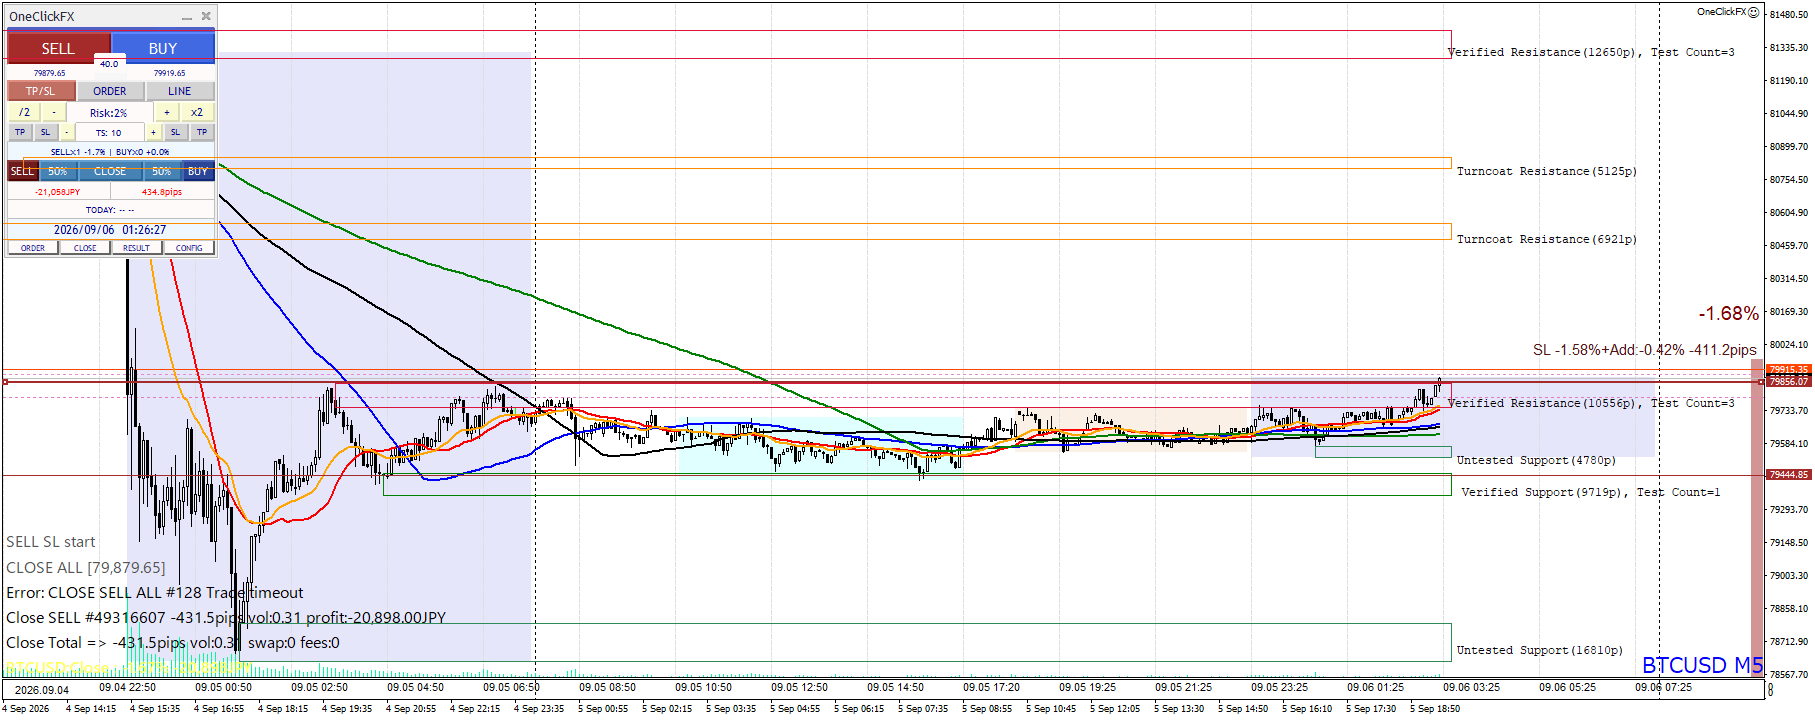
Task: Increase risk using the plus button
Action: 167,112
